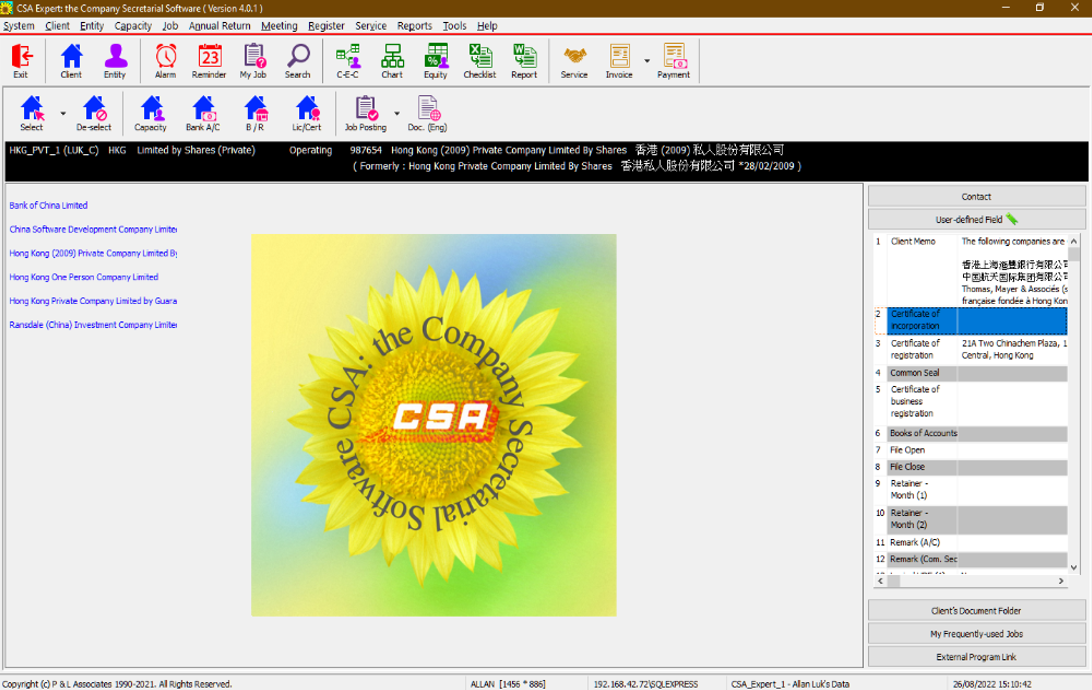1092x690 pixels.
Task: Open the Annual Return menu
Action: 219,26
